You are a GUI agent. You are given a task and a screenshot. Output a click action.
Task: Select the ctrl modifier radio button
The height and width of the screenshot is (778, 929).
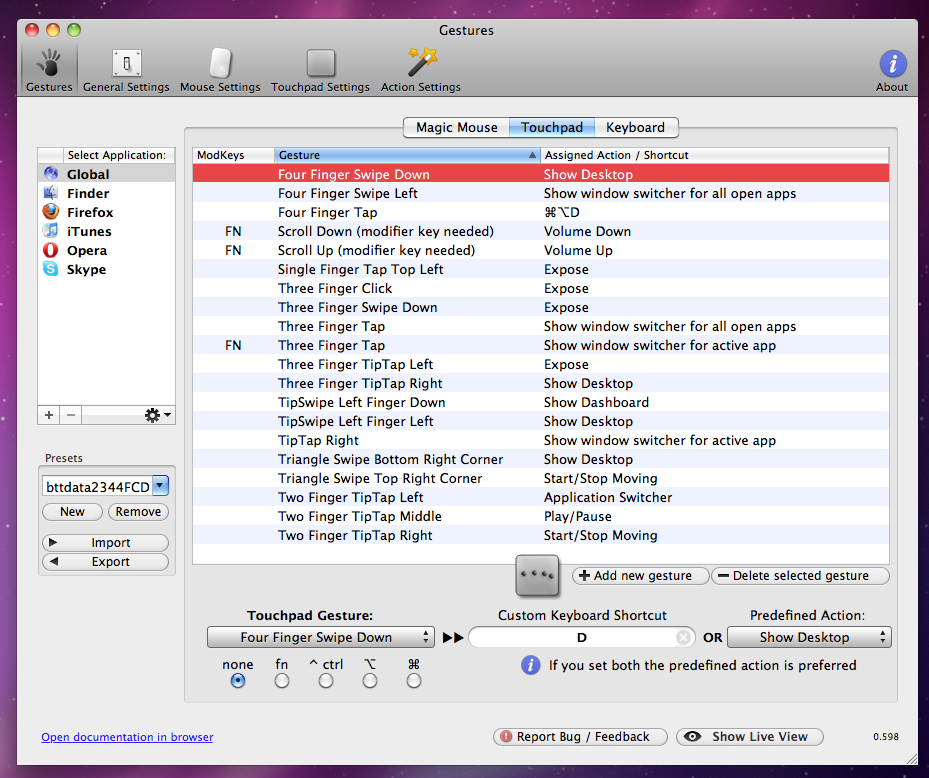(x=326, y=681)
